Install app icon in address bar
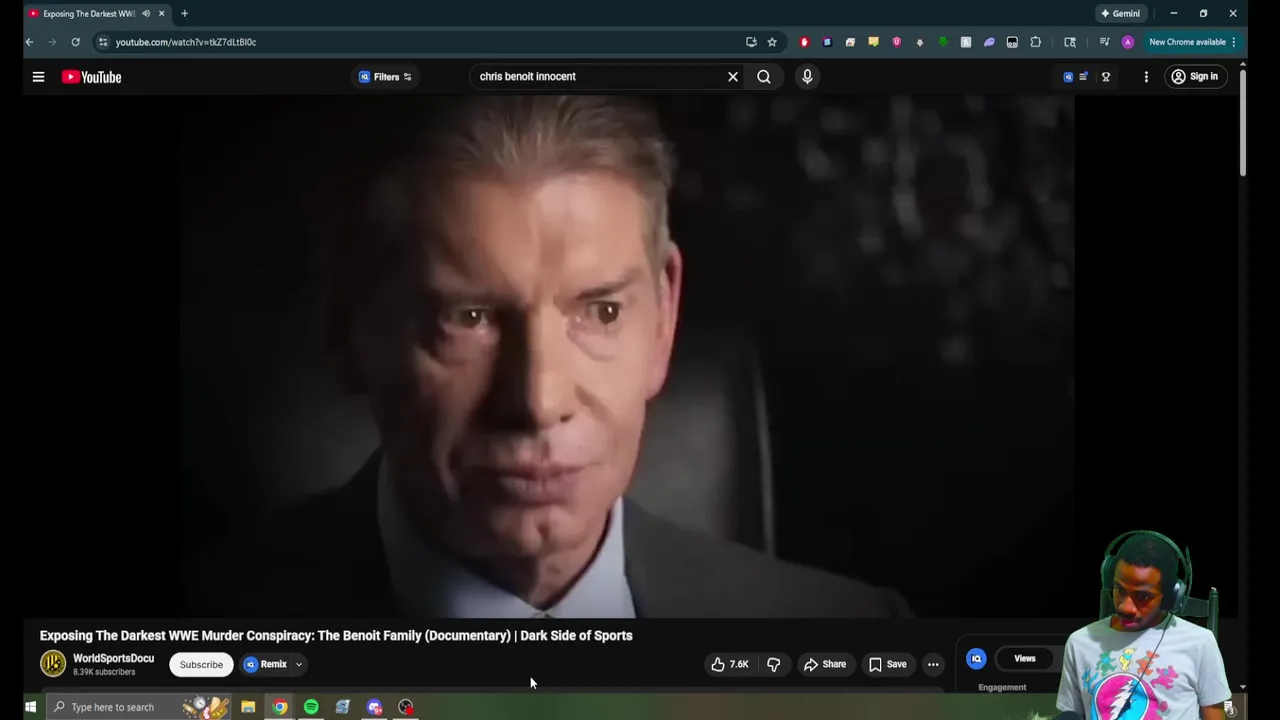 [751, 42]
